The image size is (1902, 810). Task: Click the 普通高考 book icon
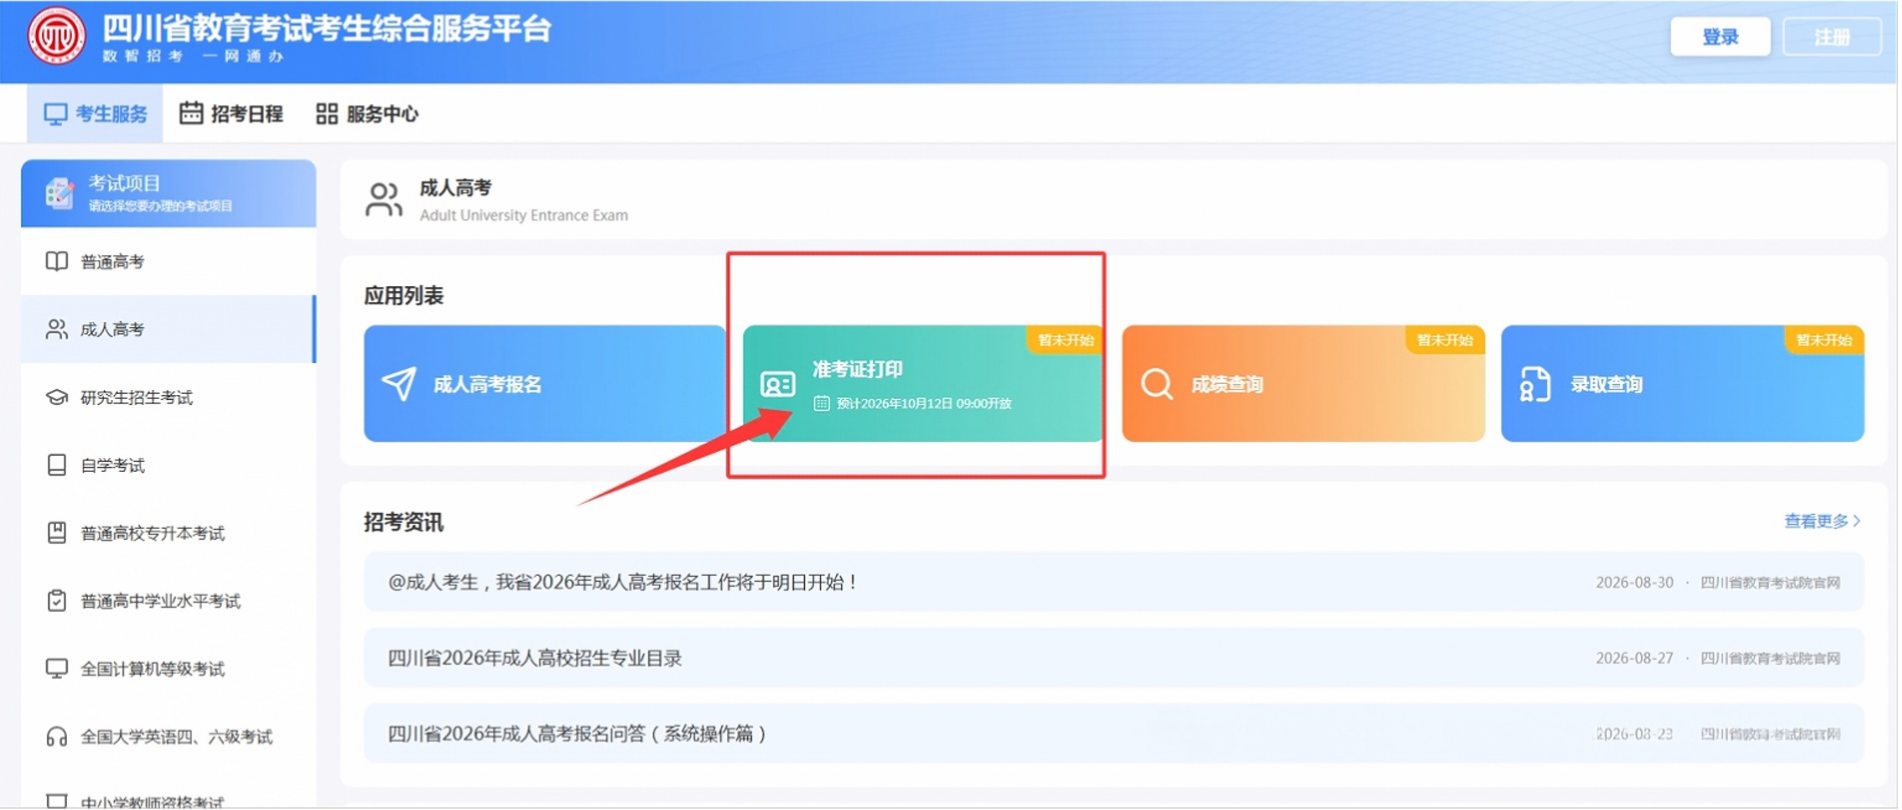click(57, 262)
